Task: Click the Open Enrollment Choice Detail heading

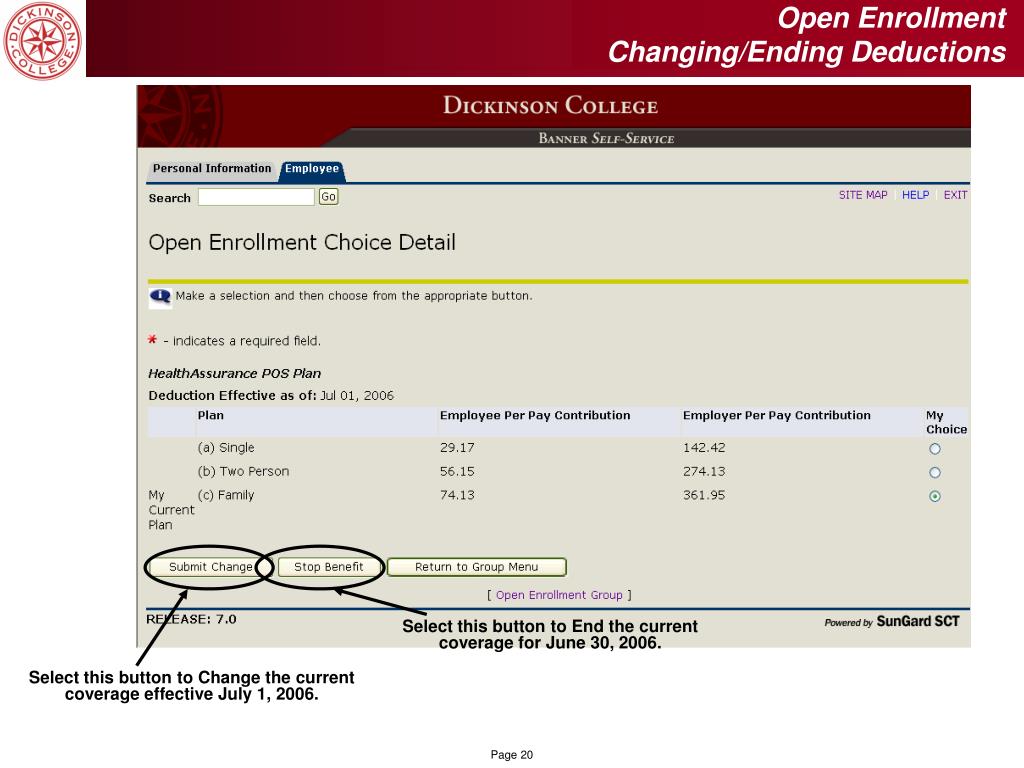Action: tap(302, 243)
